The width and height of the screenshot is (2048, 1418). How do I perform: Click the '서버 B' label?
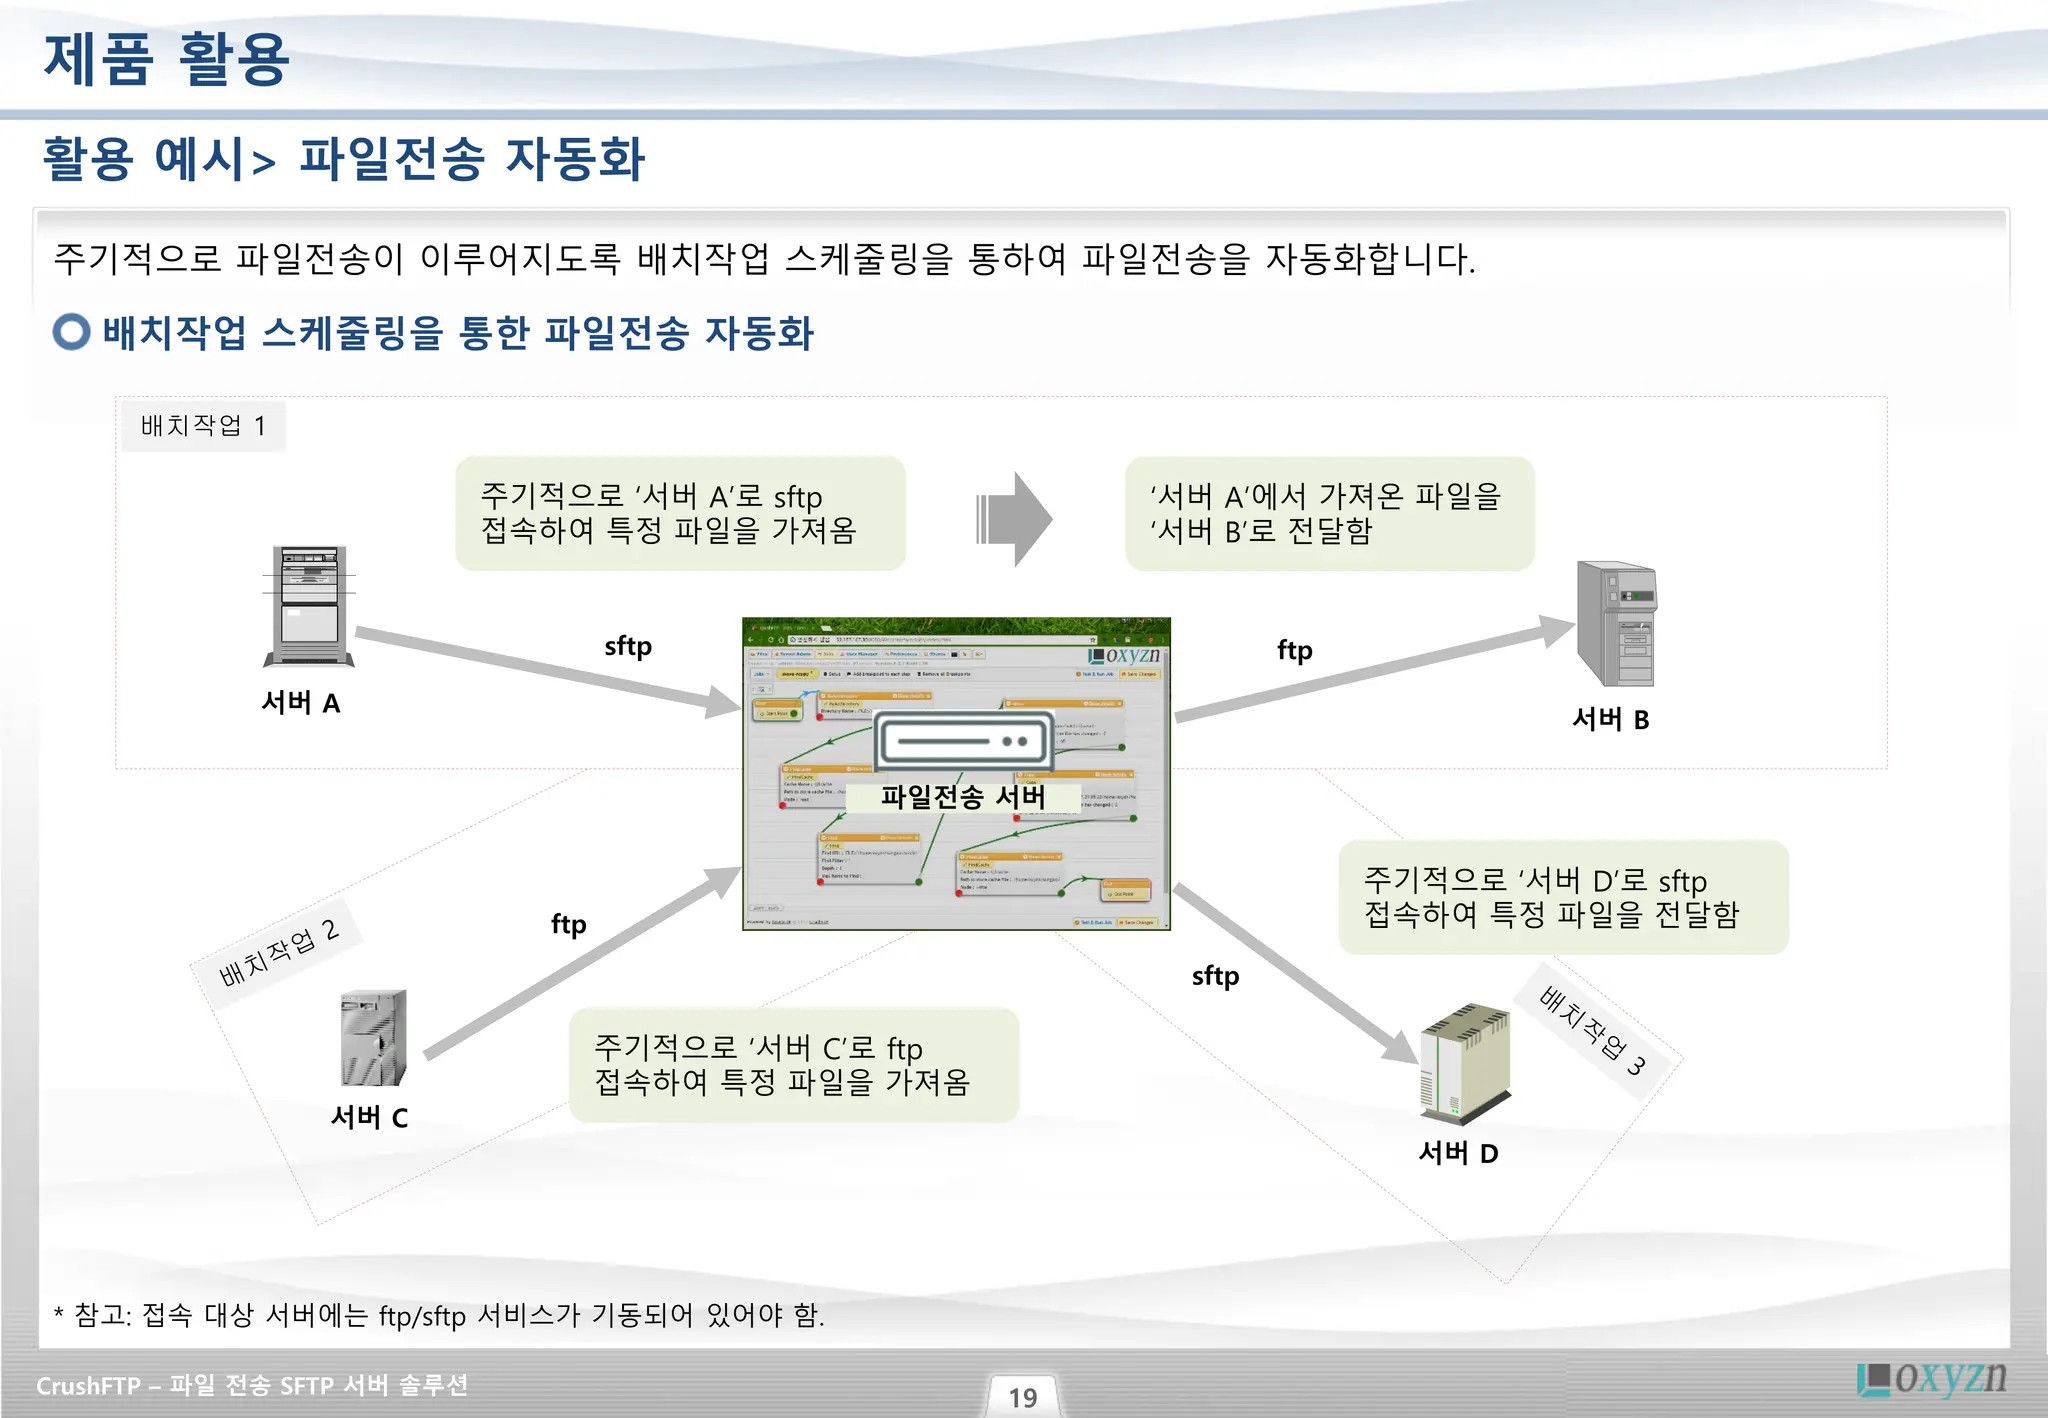[1611, 719]
